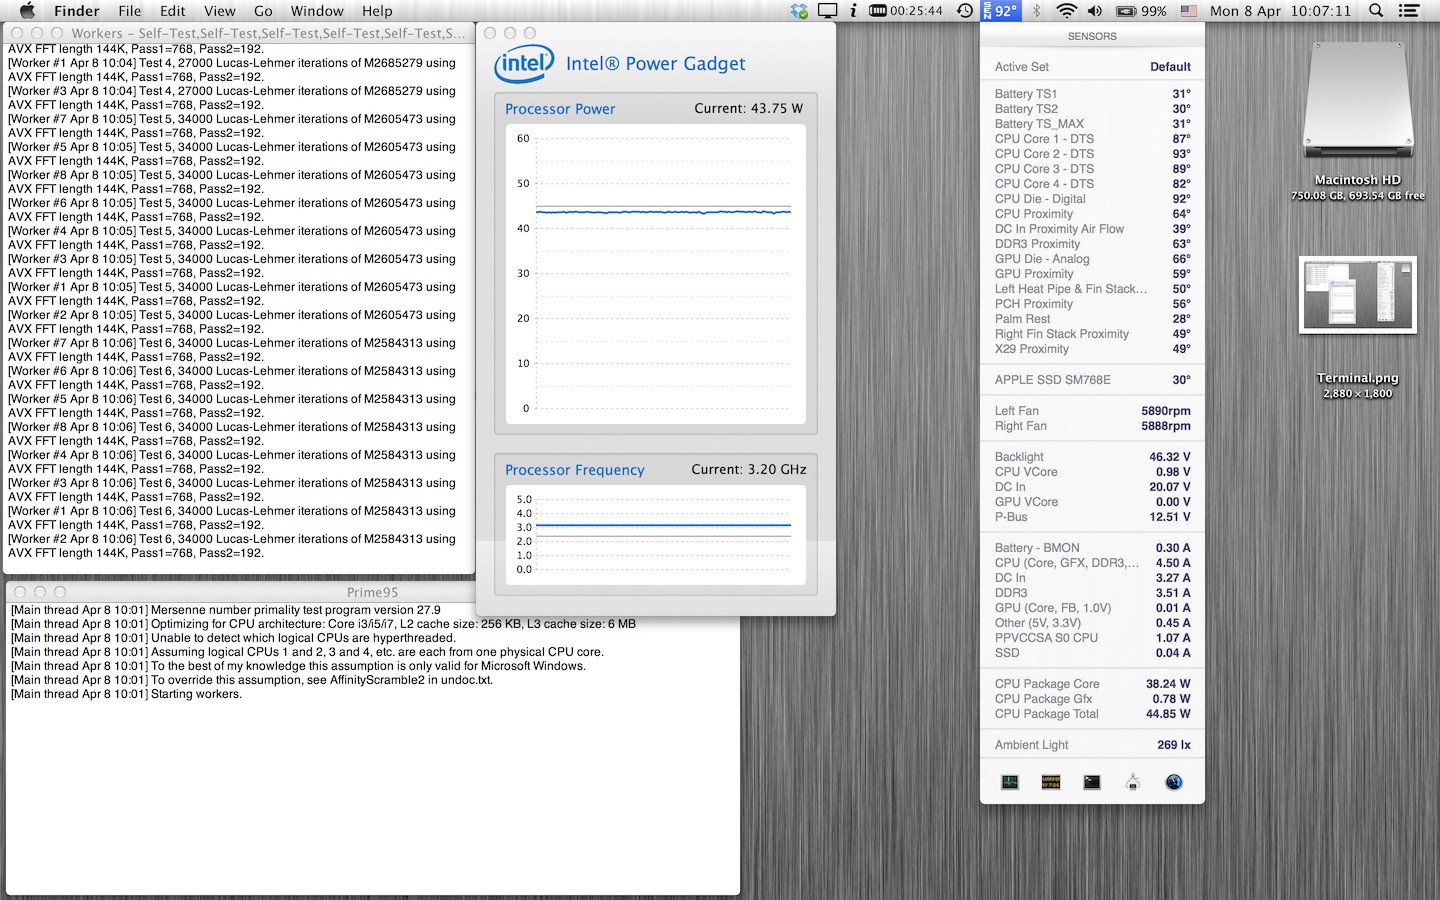Open the Wi-Fi menu bar icon

coord(1066,11)
